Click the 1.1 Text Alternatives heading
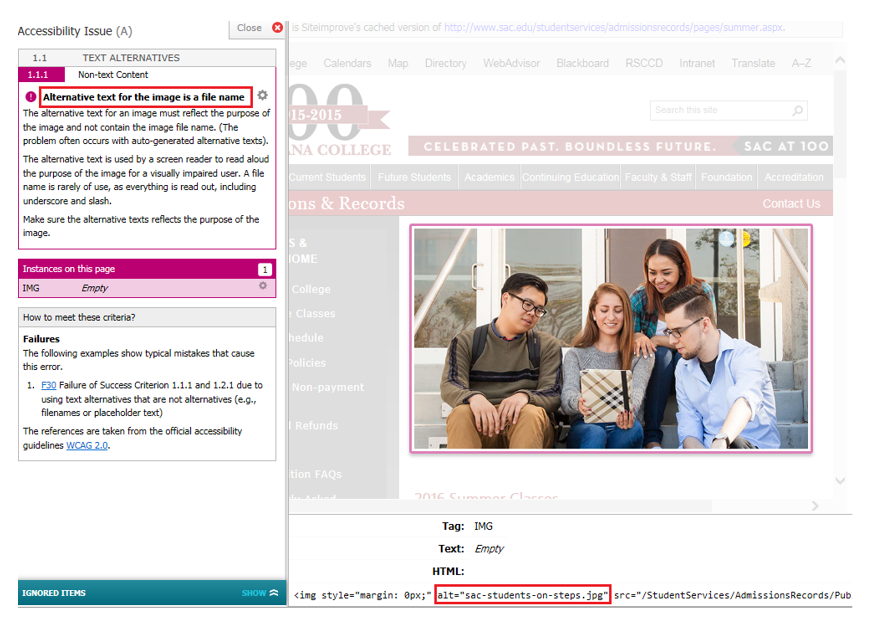The image size is (870, 626). coord(147,58)
